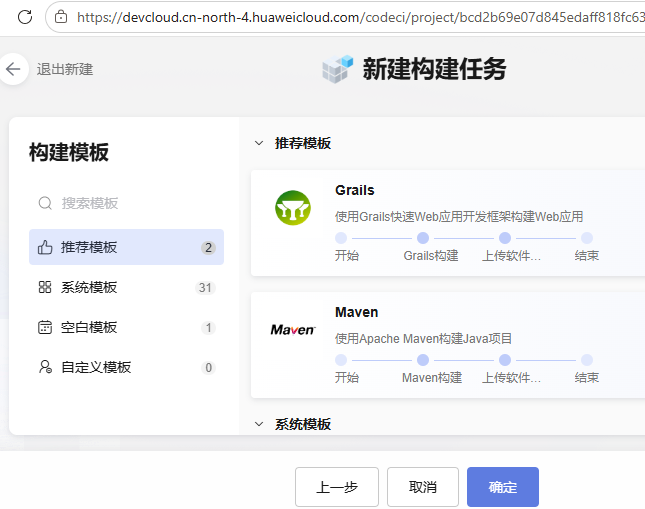Click the 开始 step dot in Maven card

[x=341, y=360]
